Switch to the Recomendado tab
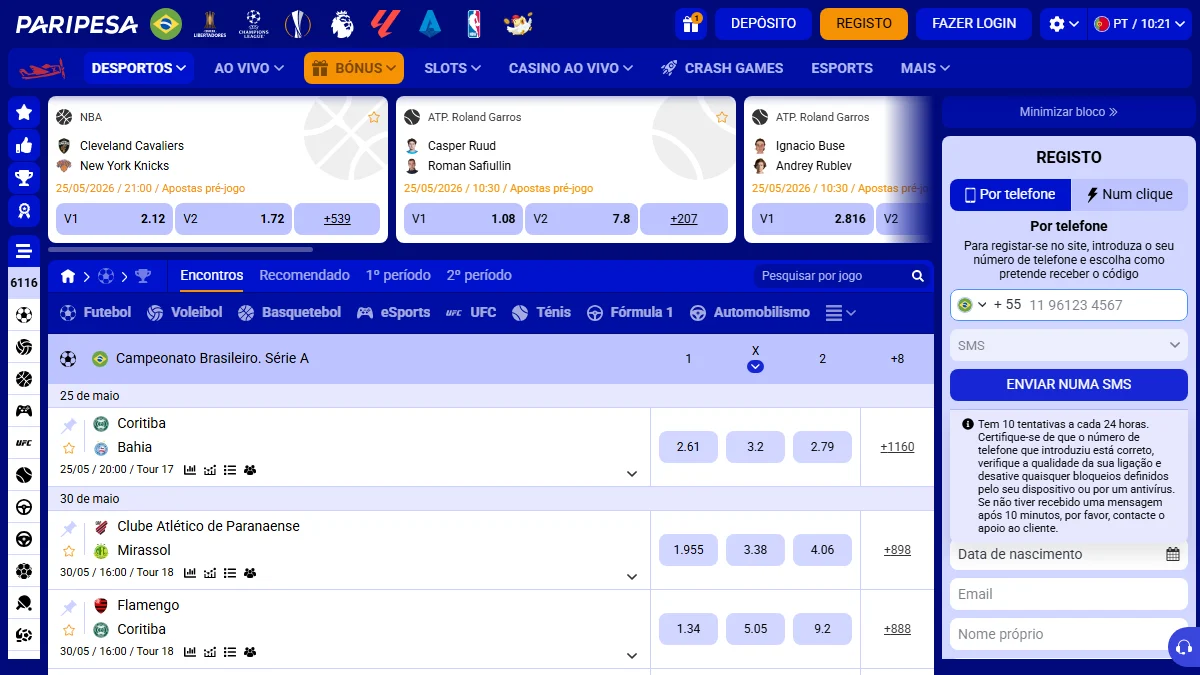This screenshot has width=1200, height=675. tap(304, 275)
